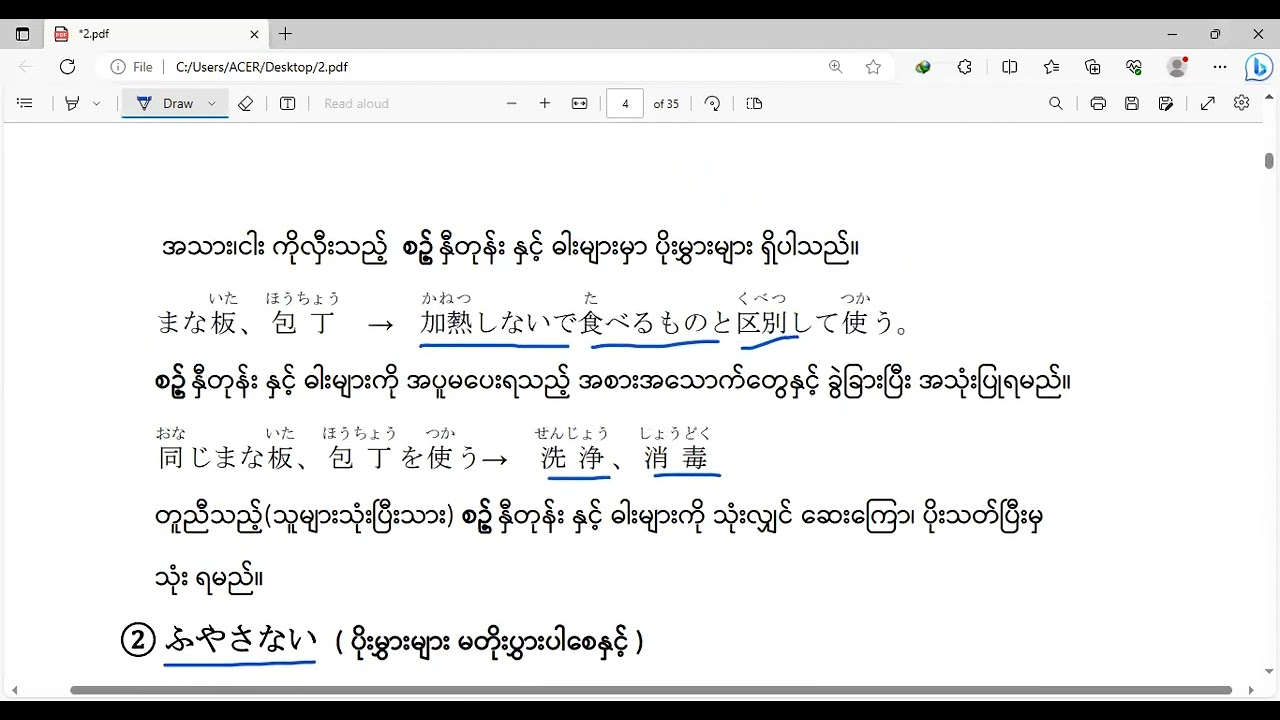Open the Extensions puzzle icon
This screenshot has height=720, width=1280.
[x=964, y=67]
